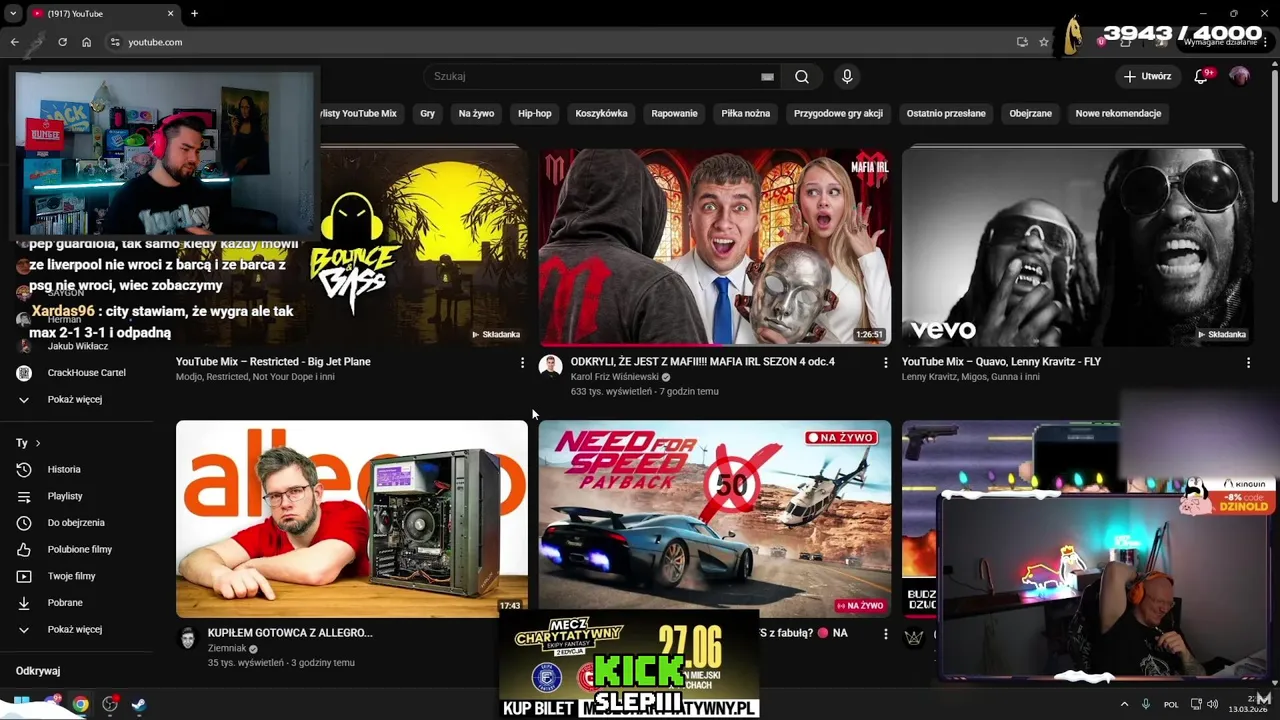The image size is (1280, 720).
Task: Open Steam from the taskbar
Action: pyautogui.click(x=138, y=704)
